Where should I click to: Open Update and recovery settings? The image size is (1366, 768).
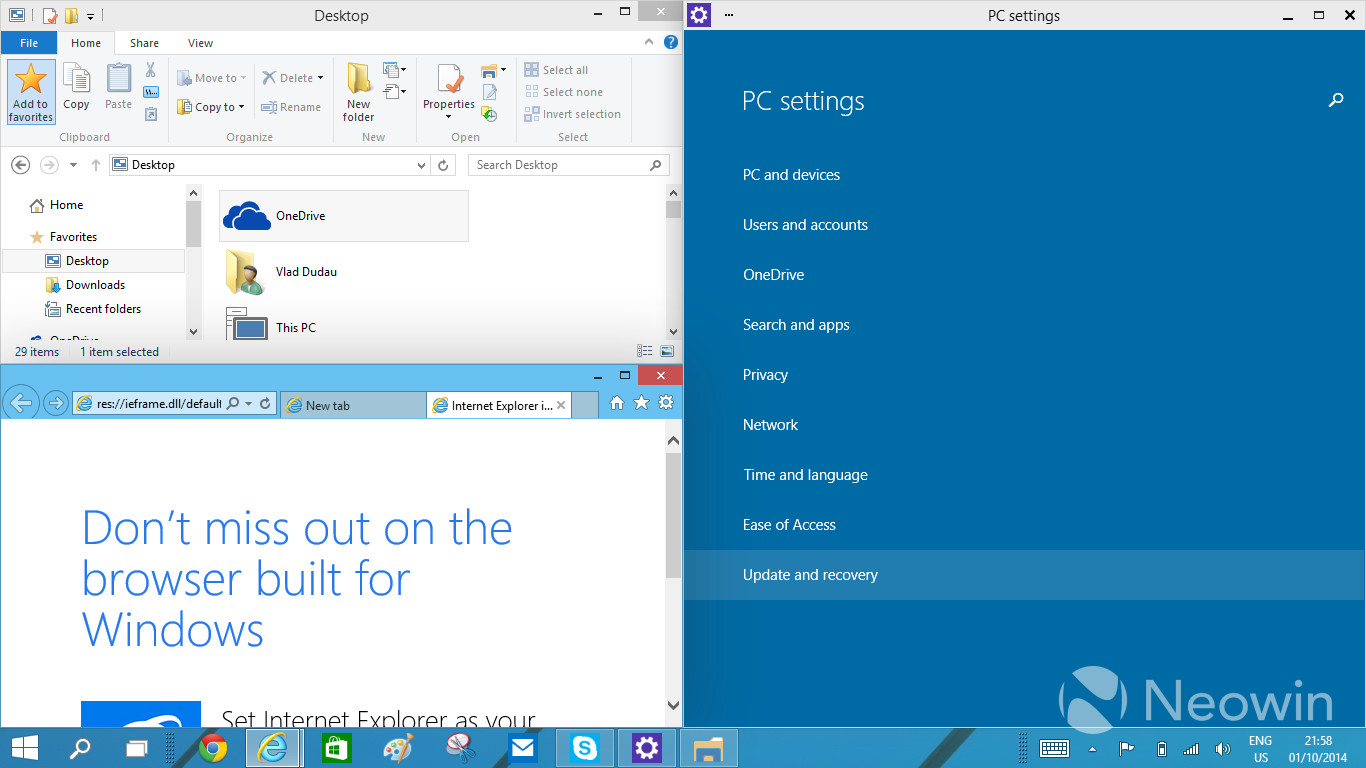pyautogui.click(x=810, y=575)
